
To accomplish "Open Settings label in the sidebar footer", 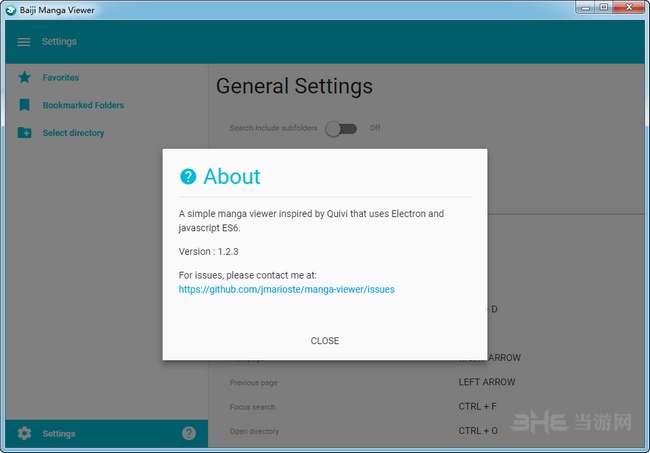I will coord(59,433).
